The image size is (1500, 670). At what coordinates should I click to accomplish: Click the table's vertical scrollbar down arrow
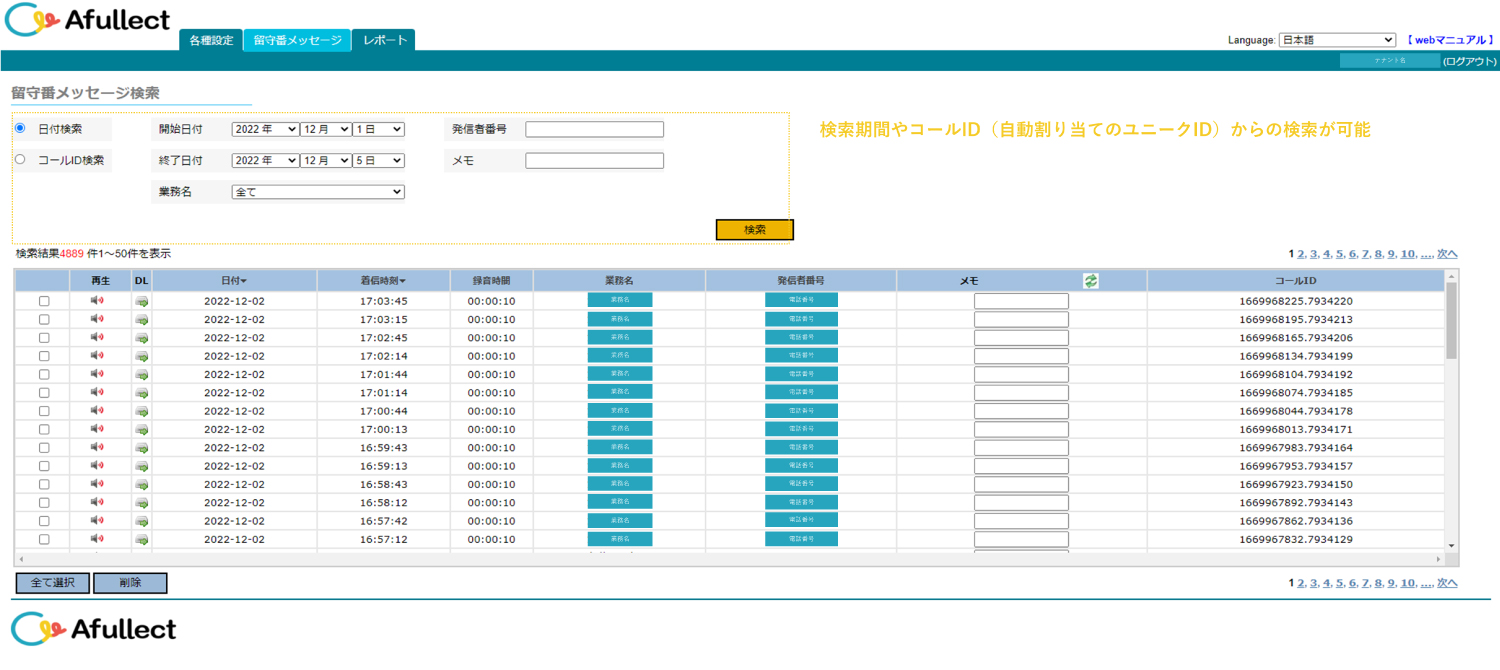click(x=1451, y=547)
